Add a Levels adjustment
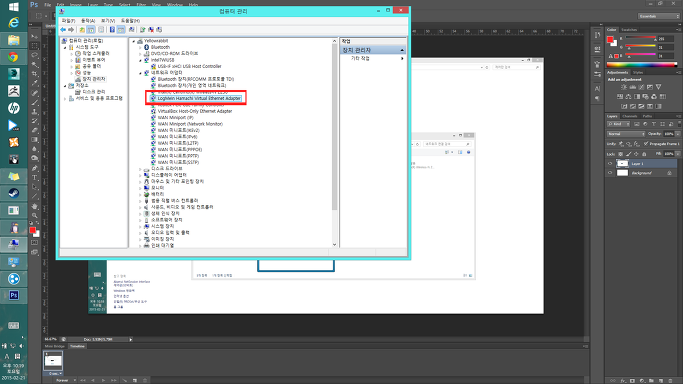This screenshot has height=384, width=683. (x=633, y=87)
